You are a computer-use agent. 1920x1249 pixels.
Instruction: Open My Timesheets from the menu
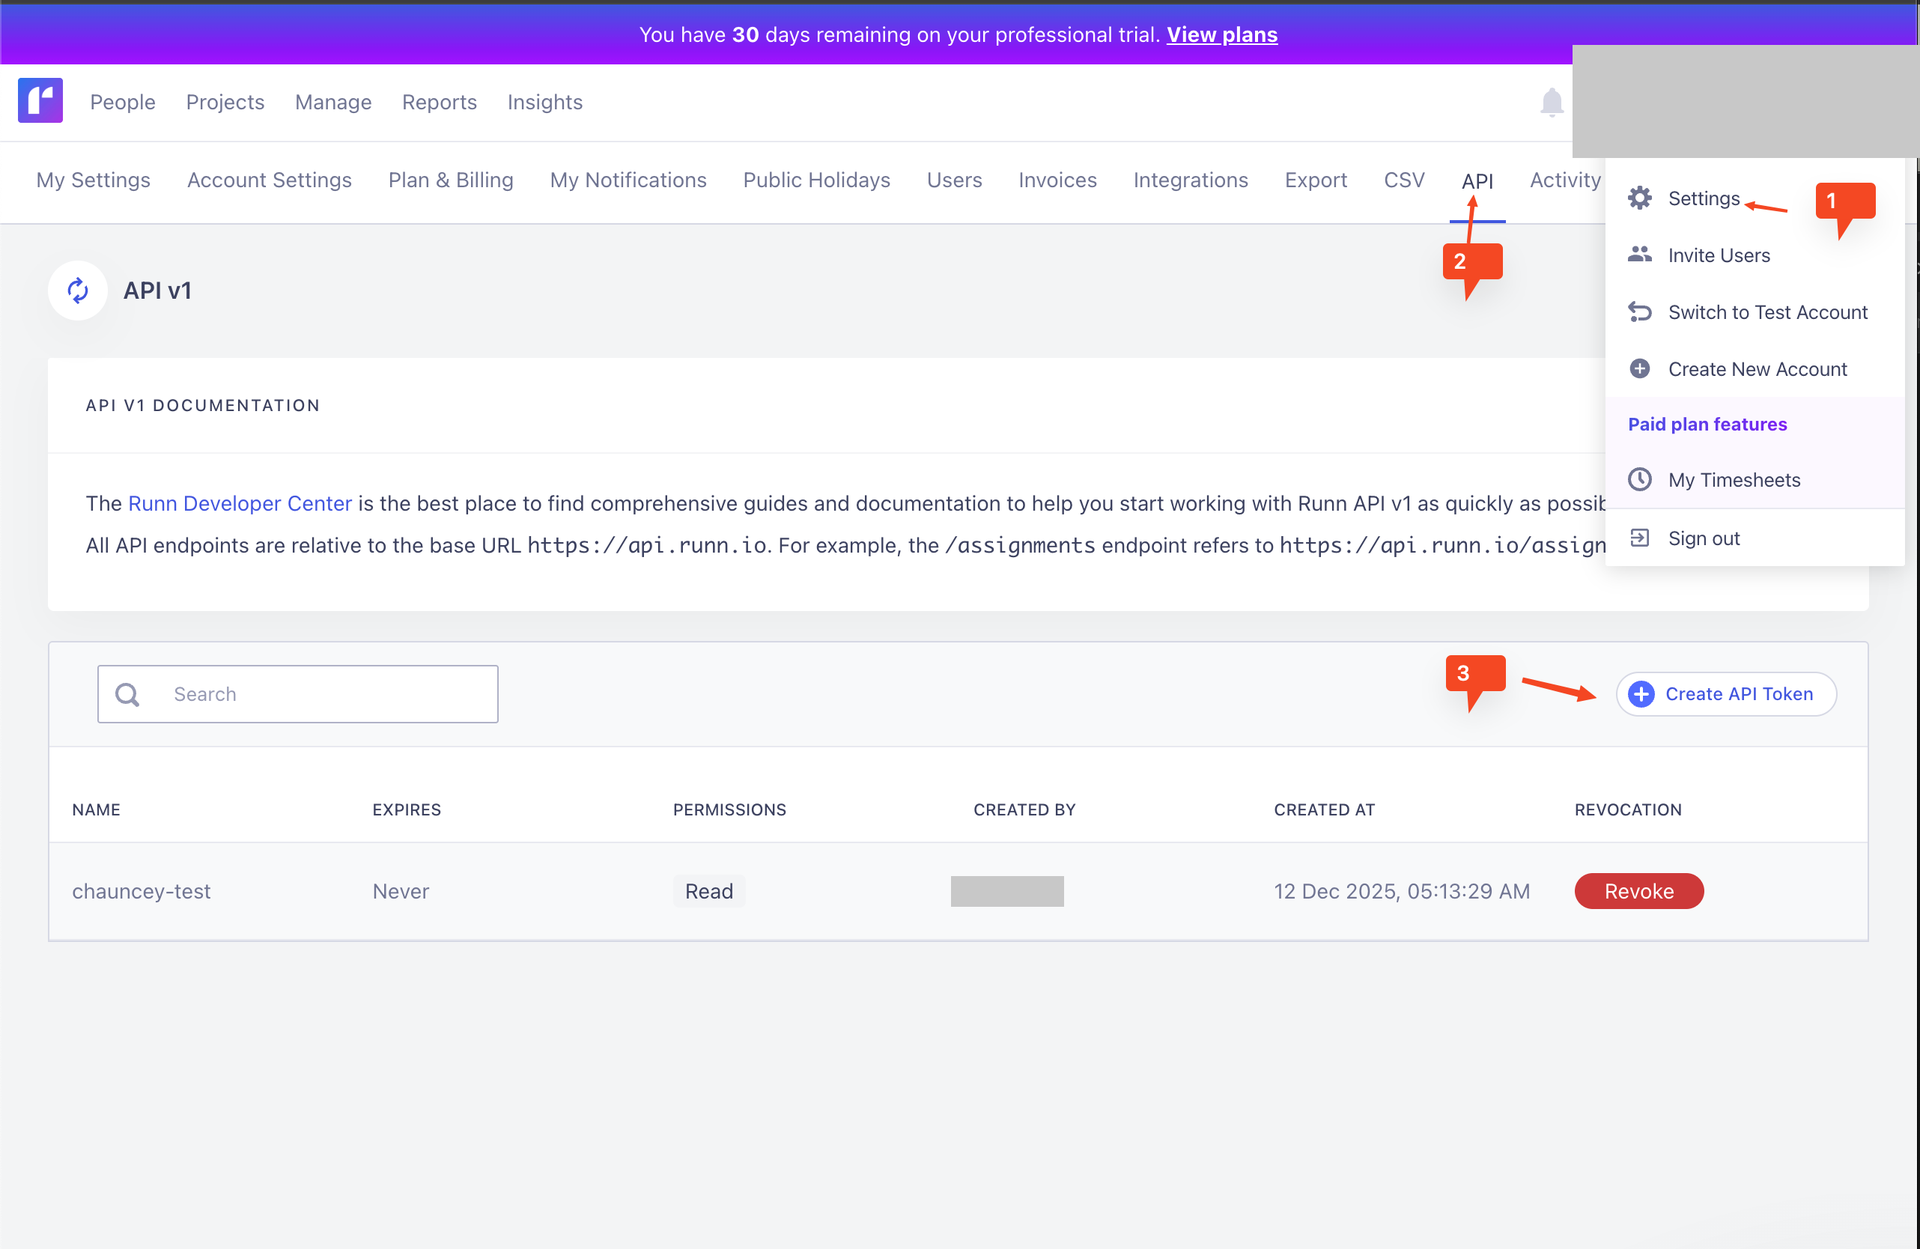click(x=1734, y=480)
